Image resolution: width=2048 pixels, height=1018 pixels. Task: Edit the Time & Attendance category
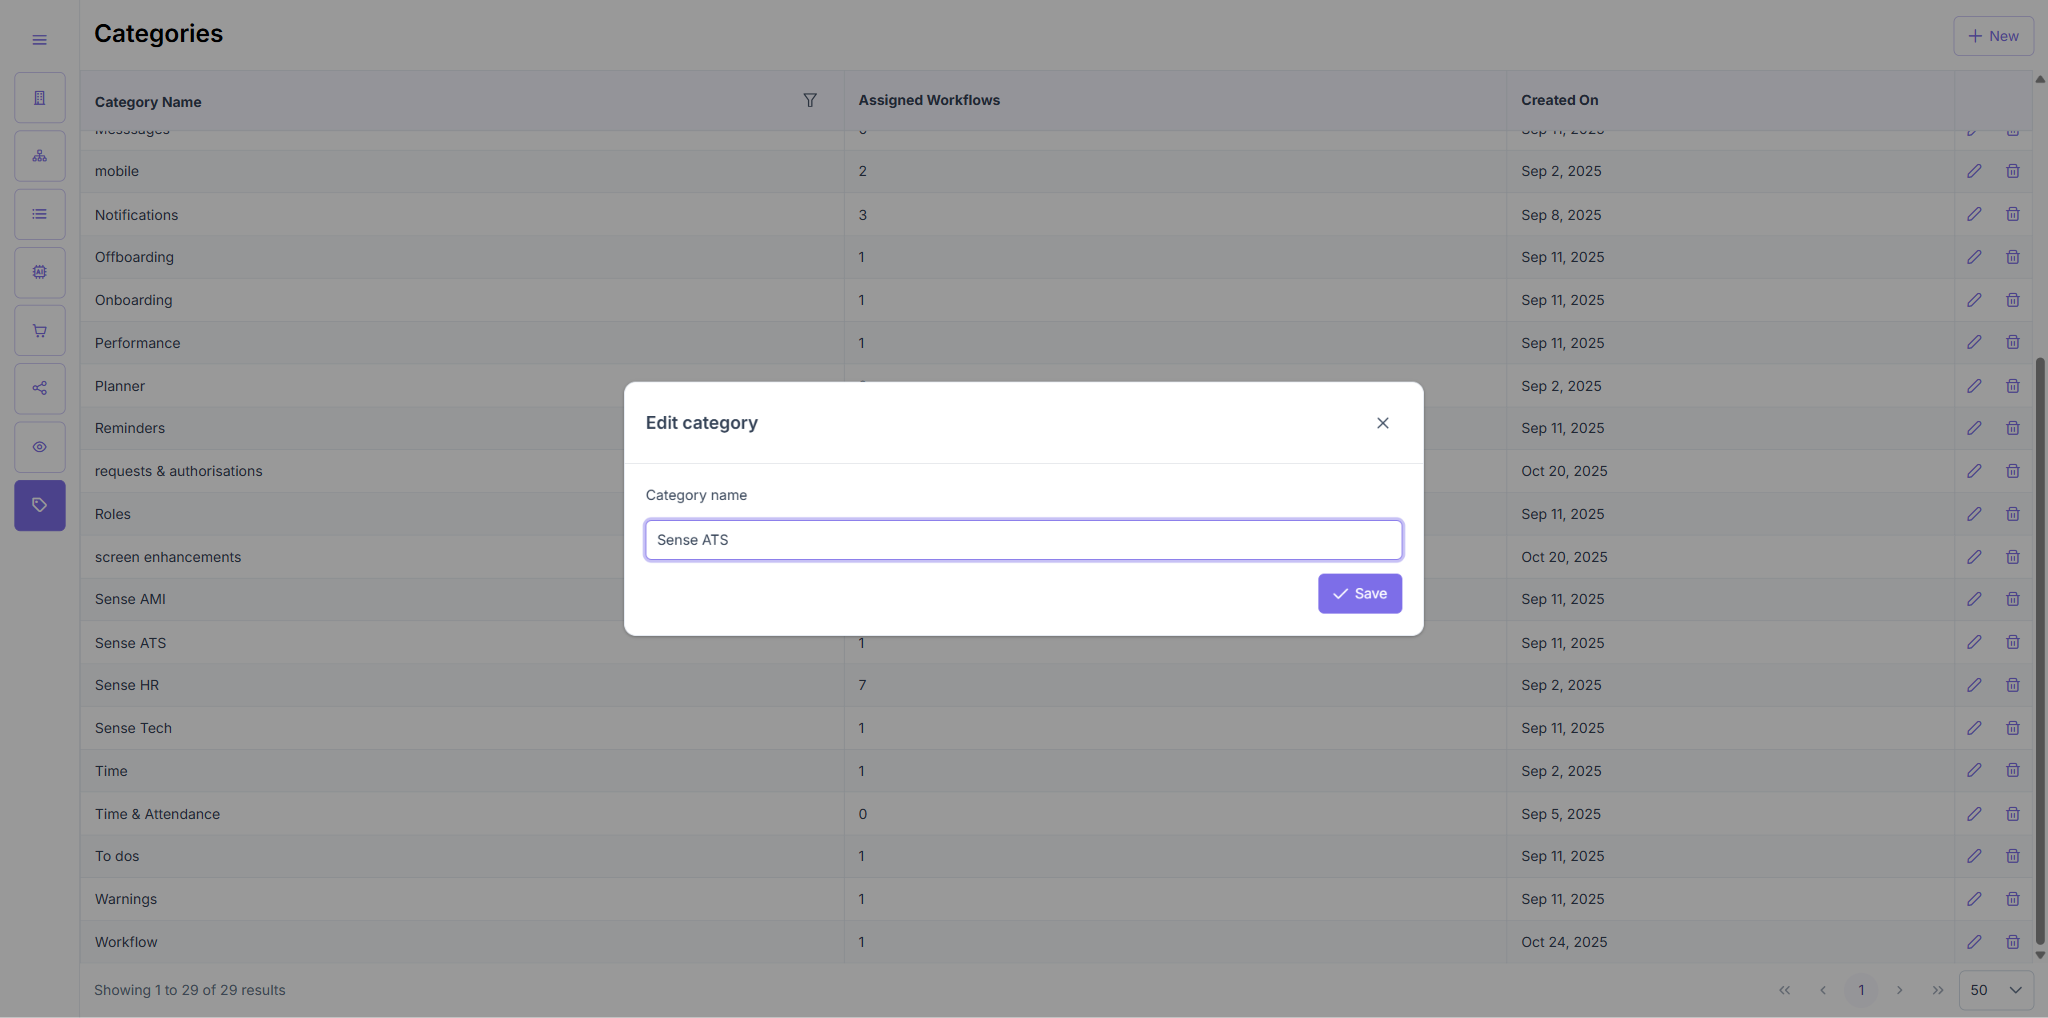tap(1974, 814)
